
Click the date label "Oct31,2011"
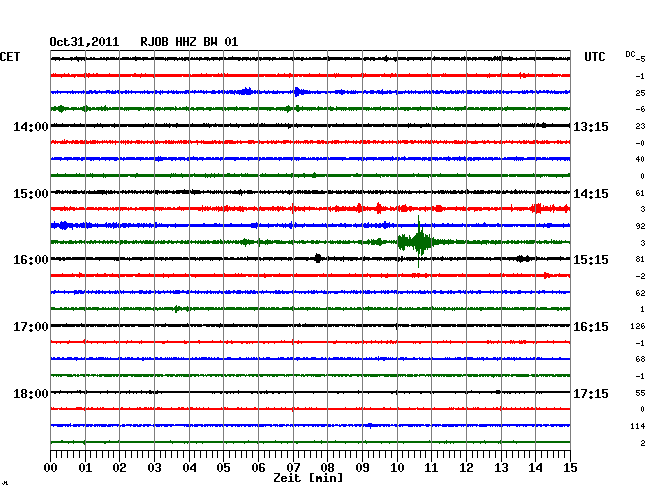coord(84,42)
